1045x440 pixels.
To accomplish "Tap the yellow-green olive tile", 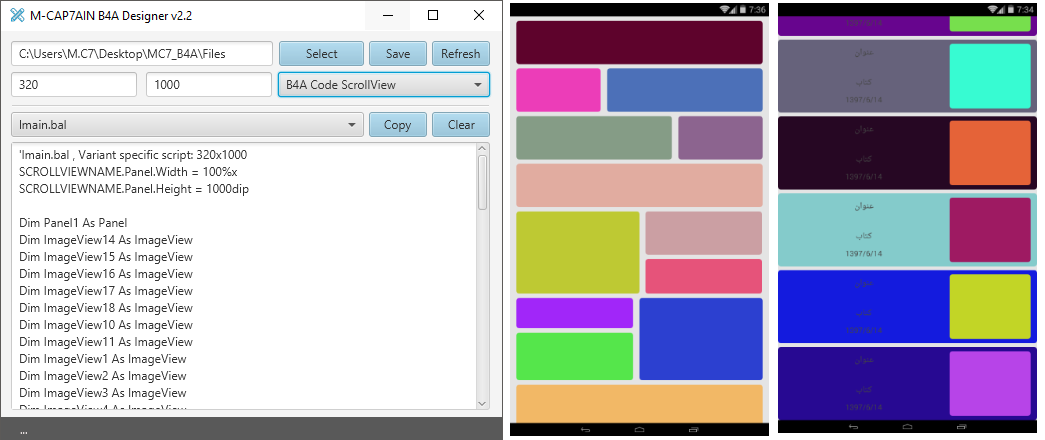I will click(577, 252).
